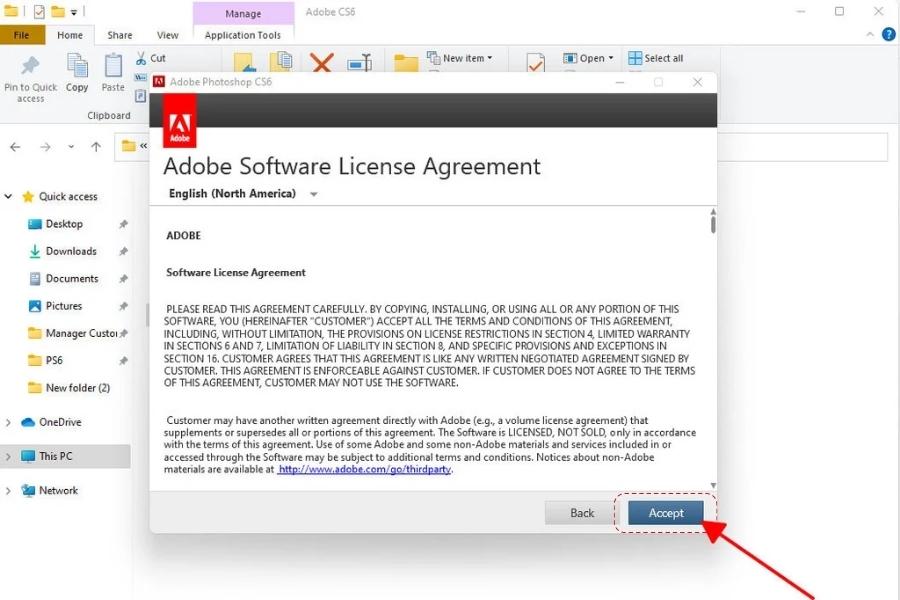Collapse the Quick access tree
The image size is (900, 600).
(x=10, y=197)
